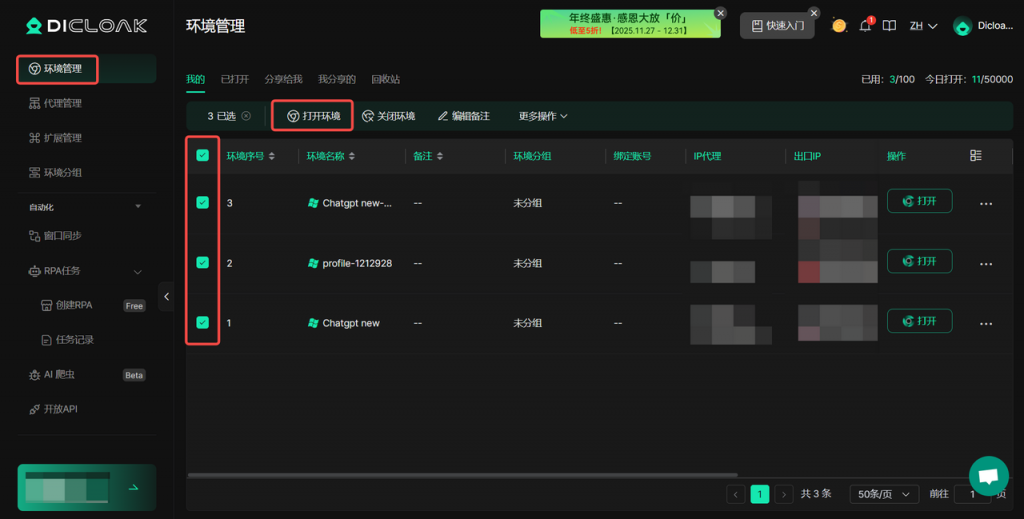Open 代理管理 in the sidebar
The image size is (1024, 519).
coord(62,103)
